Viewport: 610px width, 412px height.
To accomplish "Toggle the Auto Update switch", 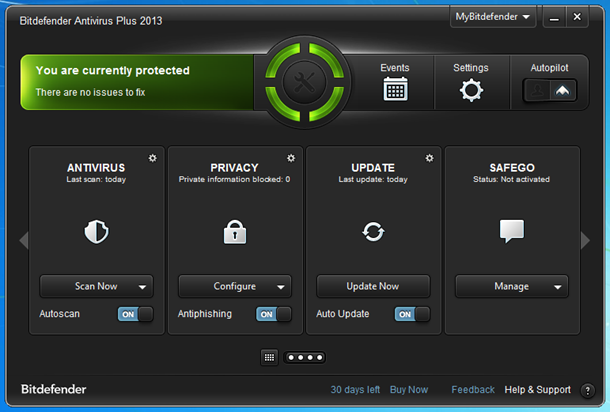I will click(412, 314).
